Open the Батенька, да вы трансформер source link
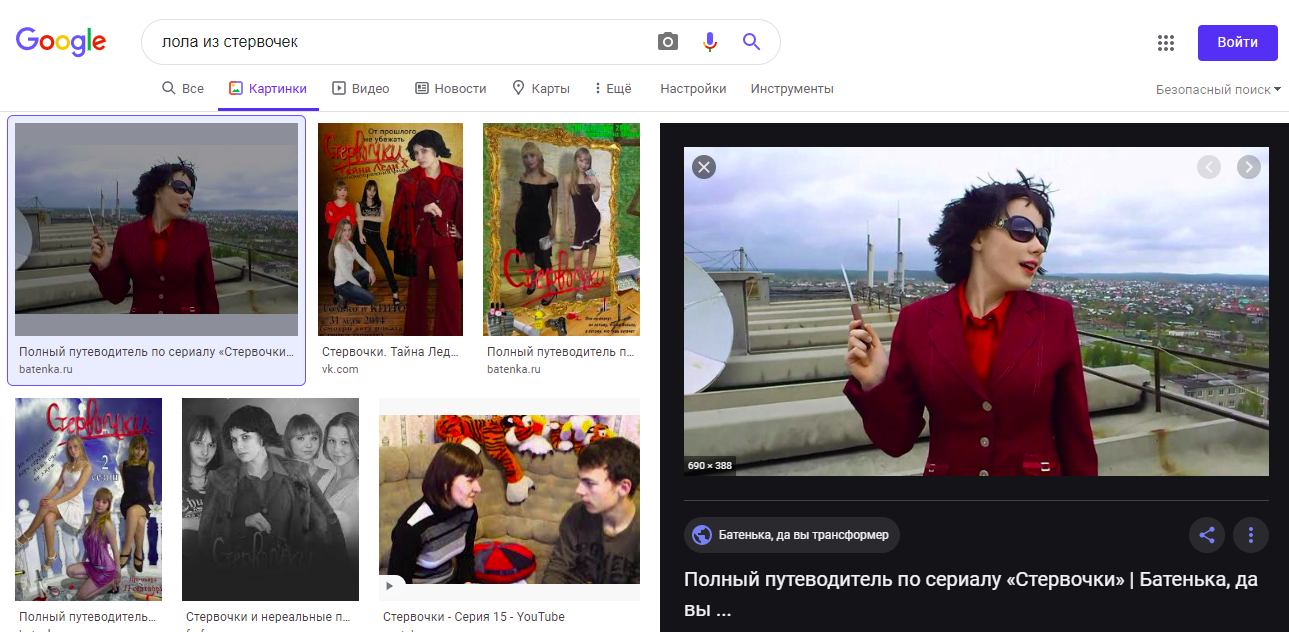The width and height of the screenshot is (1289, 632). 792,535
